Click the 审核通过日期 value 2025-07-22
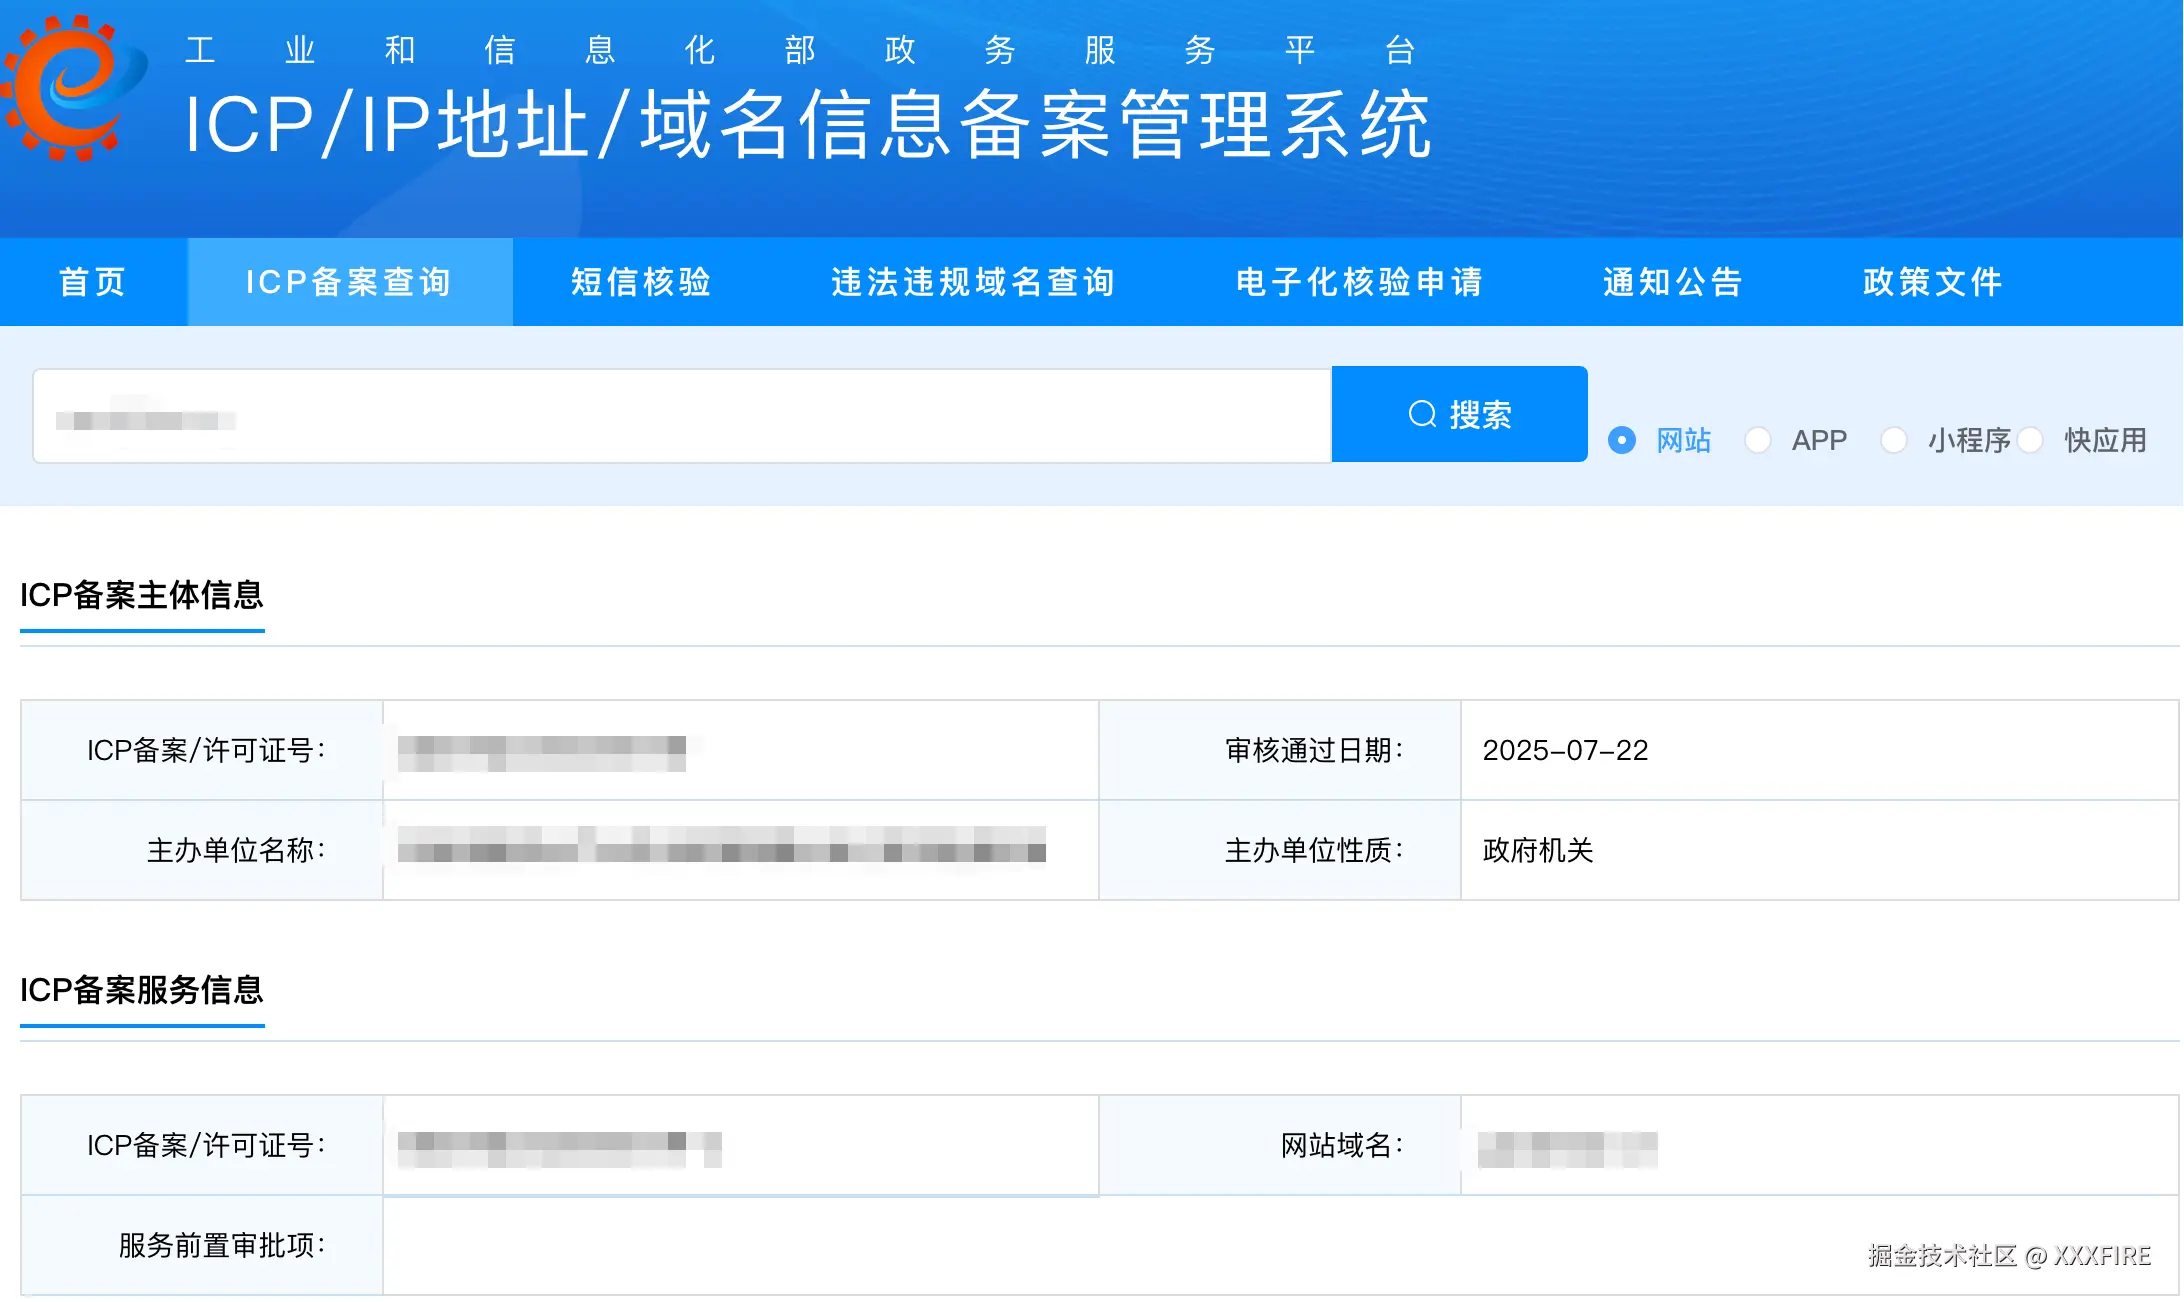This screenshot has width=2184, height=1302. (x=1565, y=750)
